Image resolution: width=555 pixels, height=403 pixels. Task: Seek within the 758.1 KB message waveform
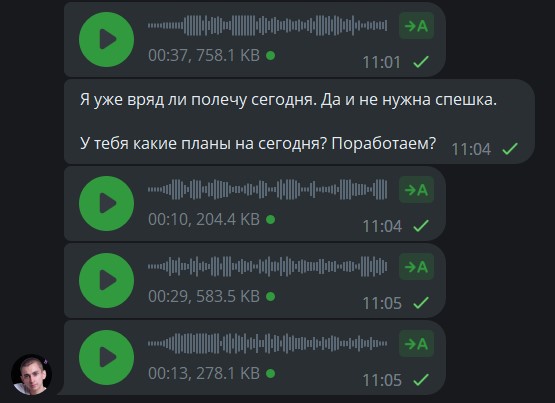(268, 25)
